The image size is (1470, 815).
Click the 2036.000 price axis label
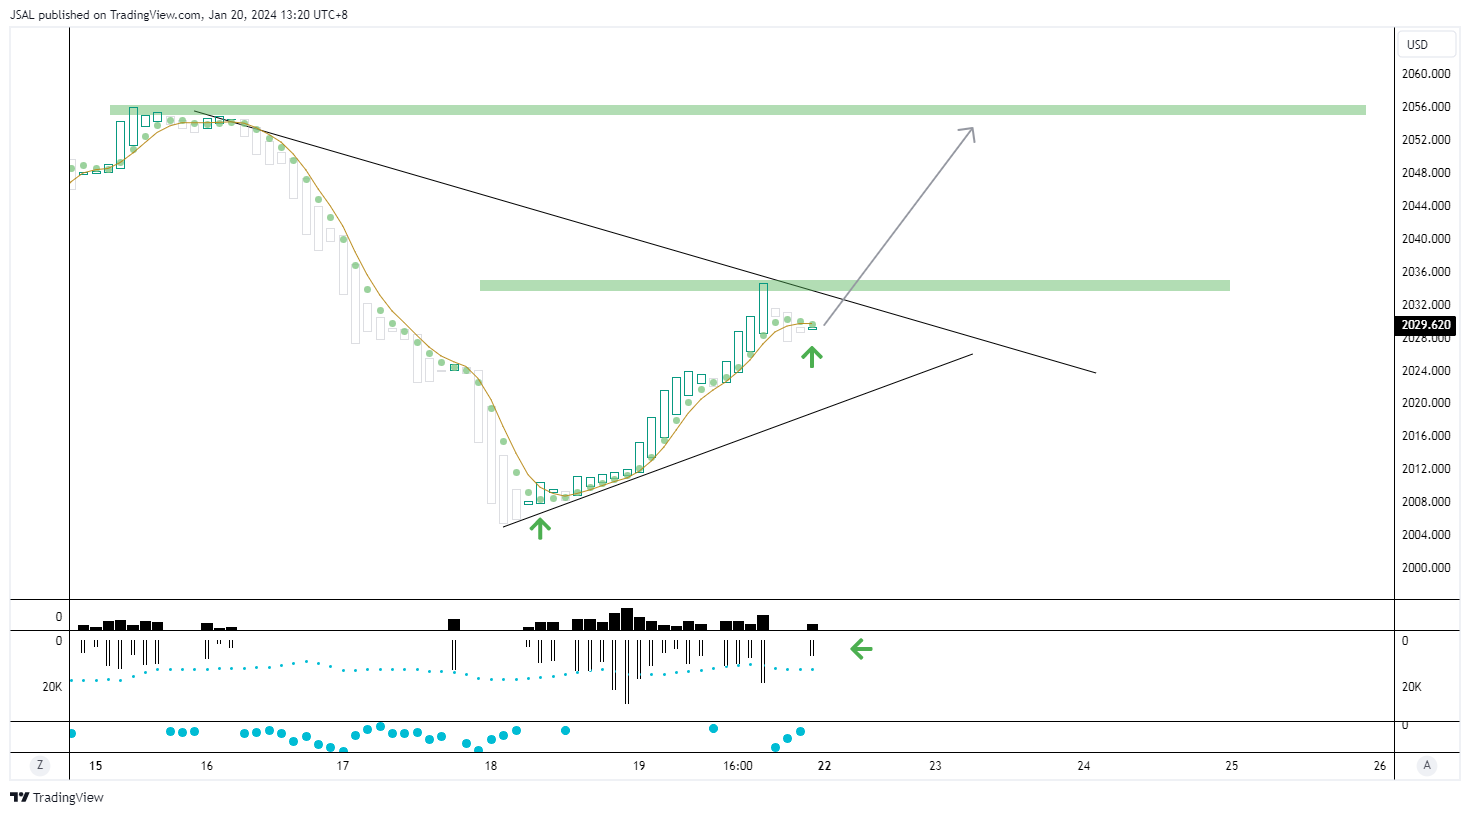(1426, 272)
